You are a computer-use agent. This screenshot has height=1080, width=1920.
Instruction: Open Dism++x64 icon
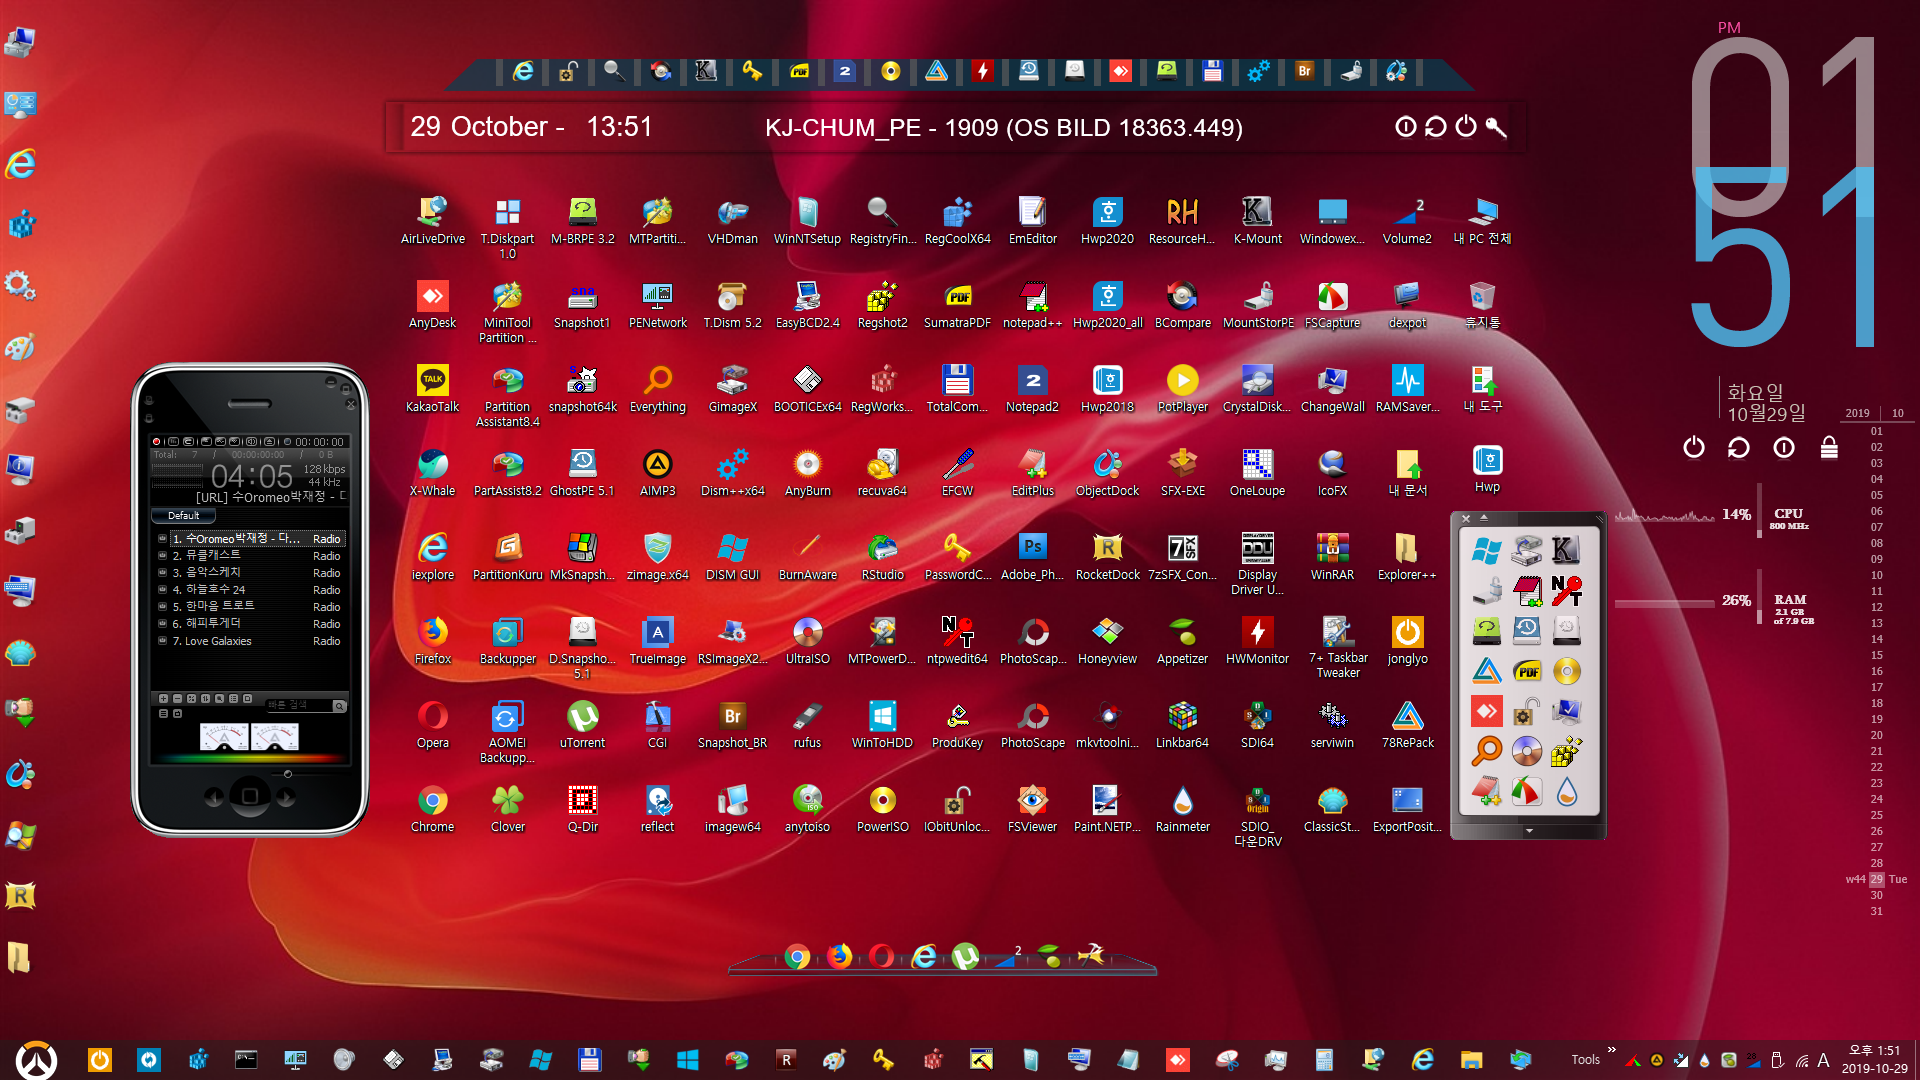(x=732, y=472)
